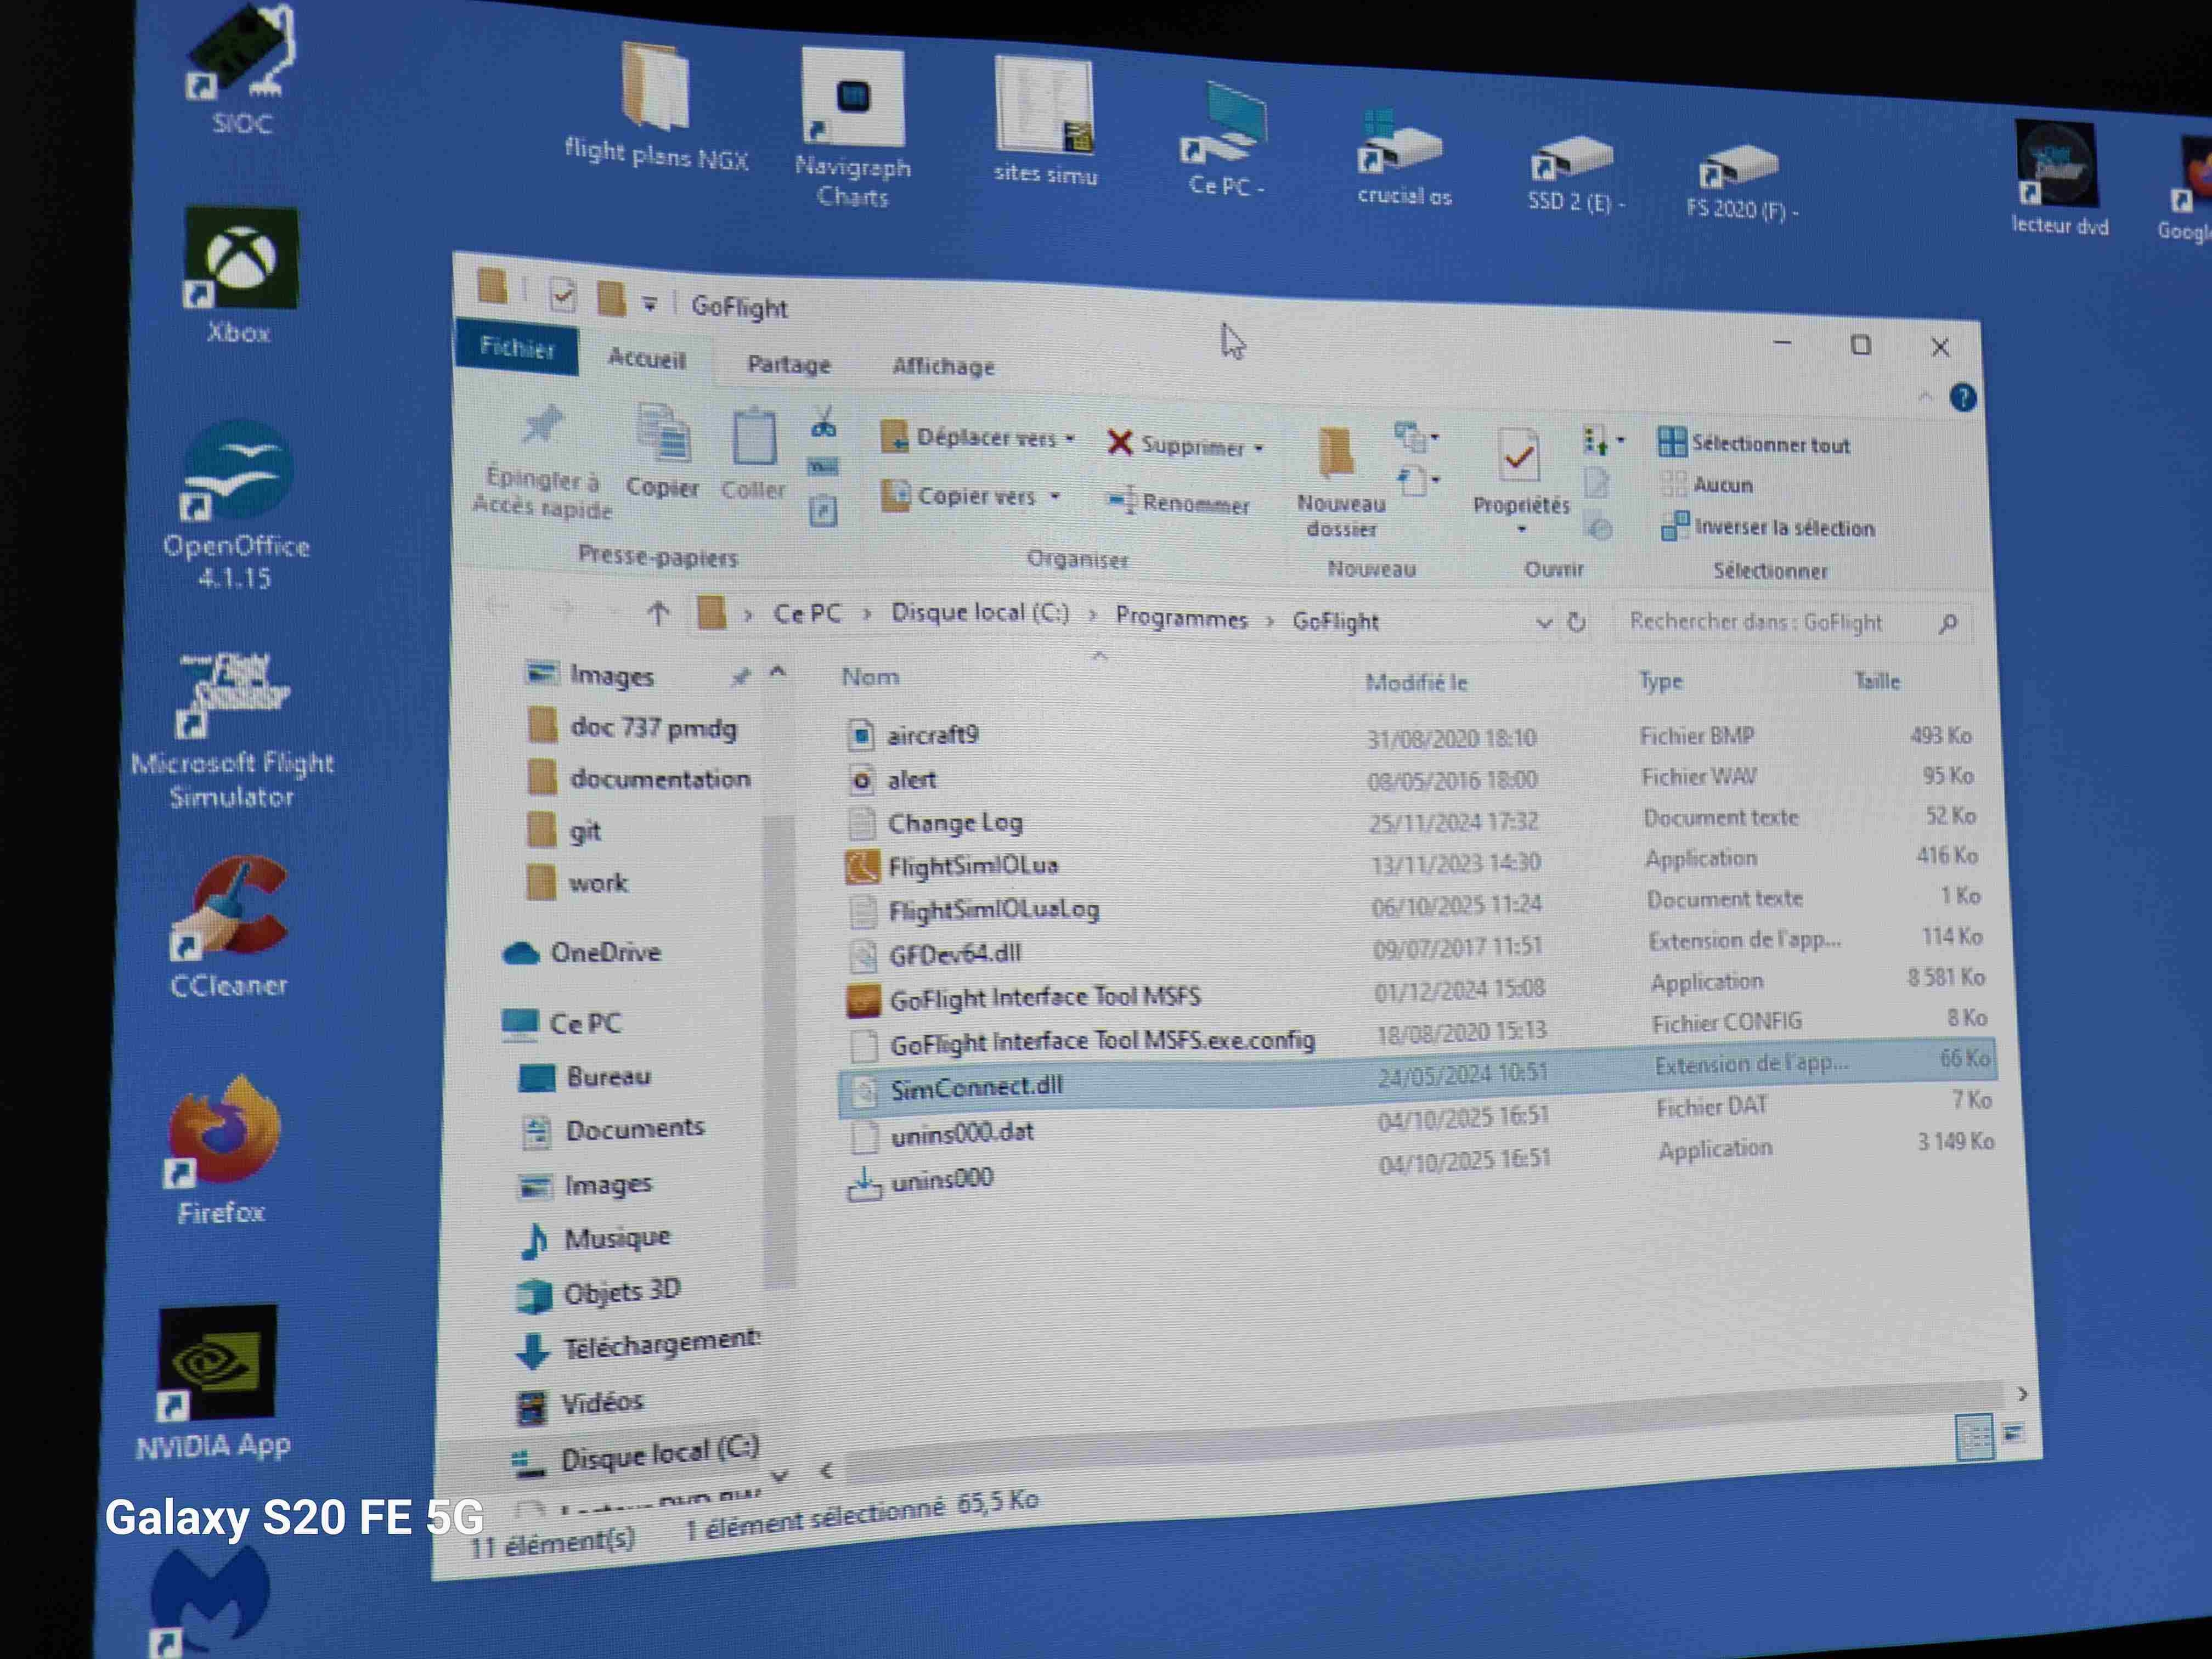Click the horizontal scrollbar right arrow
The width and height of the screenshot is (2212, 1659).
tap(2023, 1394)
